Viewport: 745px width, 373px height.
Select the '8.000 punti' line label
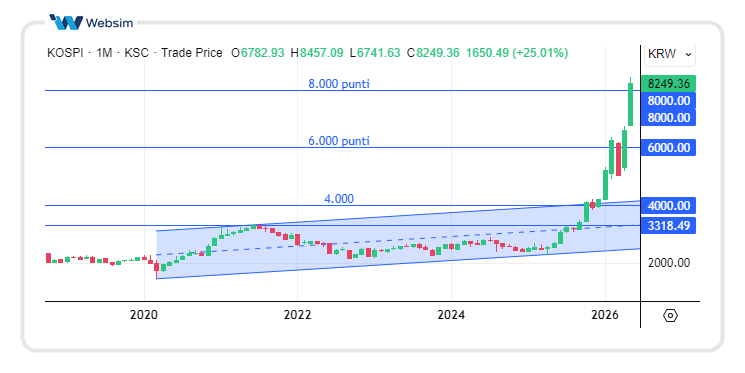coord(339,84)
